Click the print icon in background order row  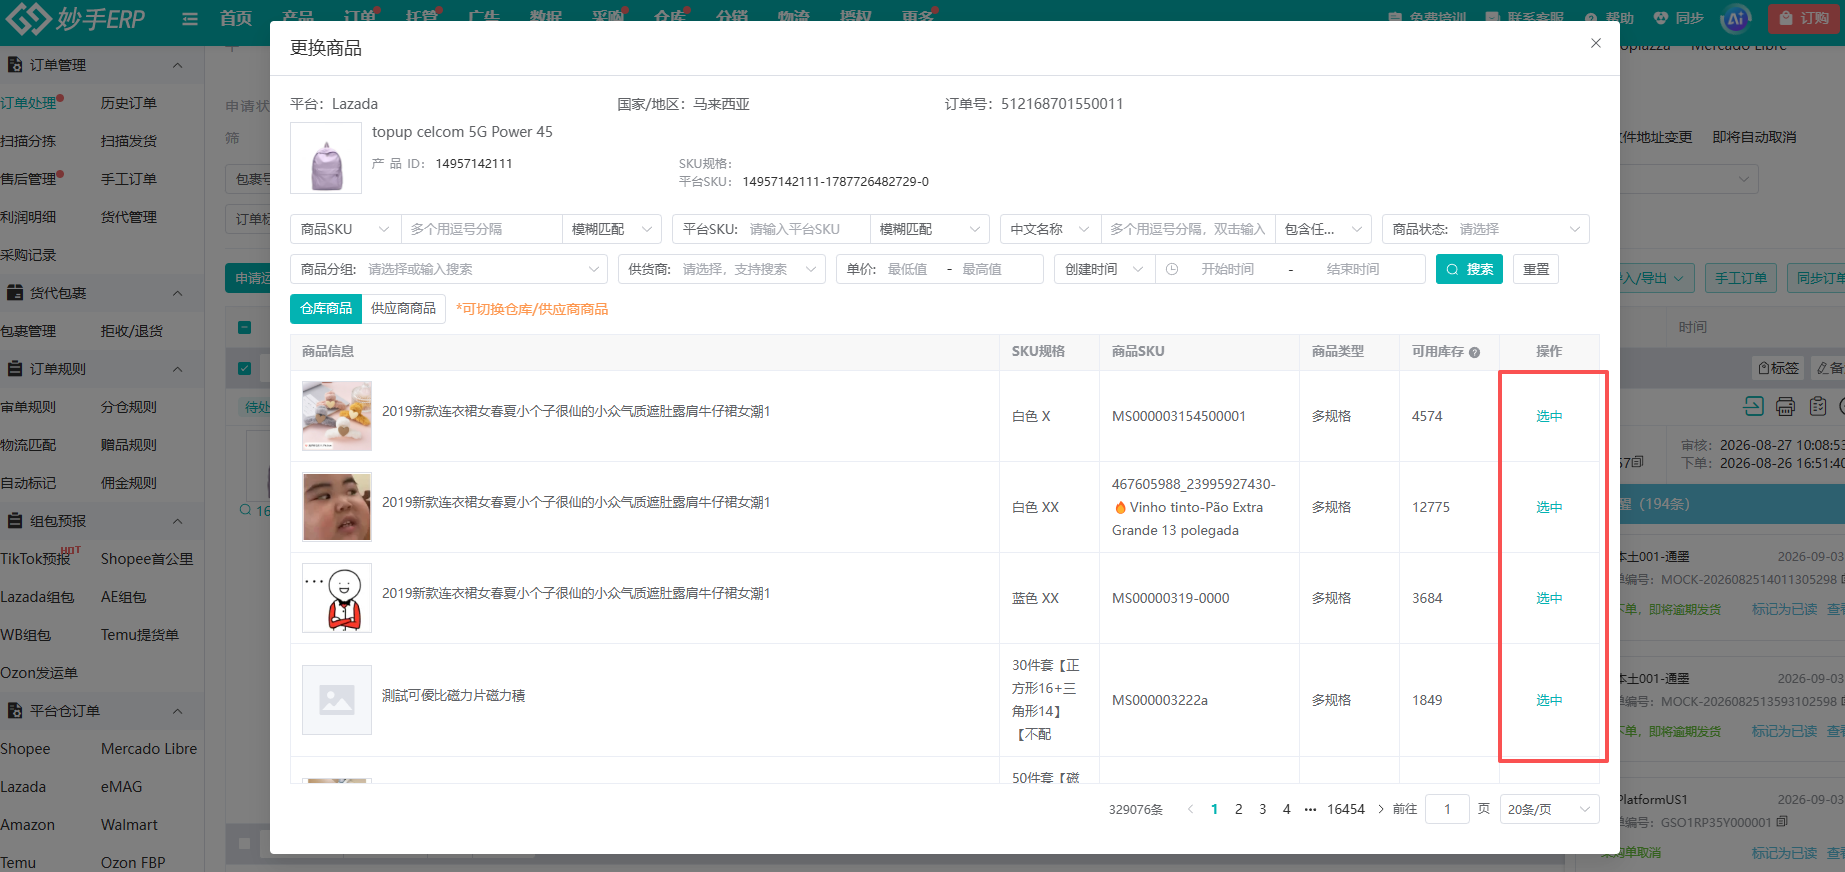point(1786,406)
